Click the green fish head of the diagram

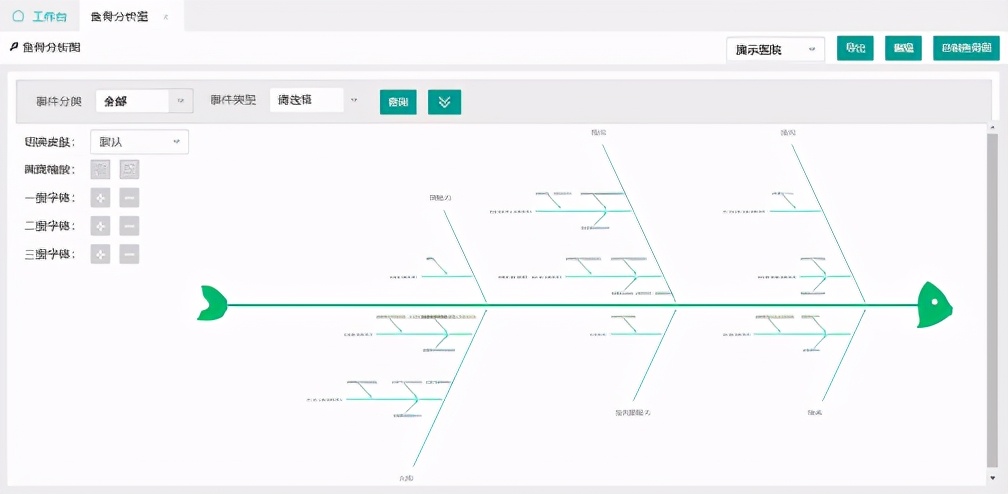click(934, 304)
